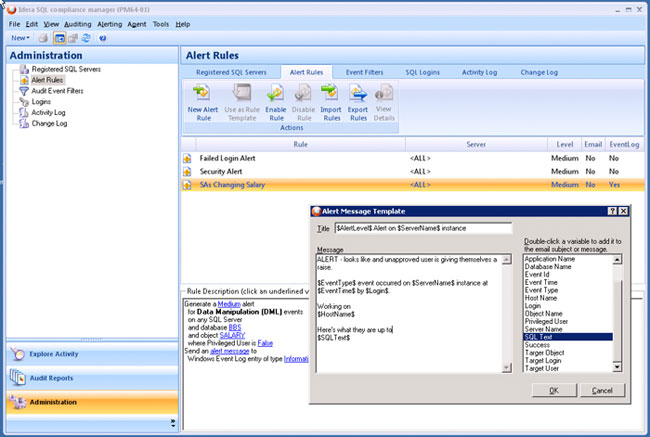The height and width of the screenshot is (437, 650).
Task: Click the Security Alert rule icon
Action: [187, 172]
